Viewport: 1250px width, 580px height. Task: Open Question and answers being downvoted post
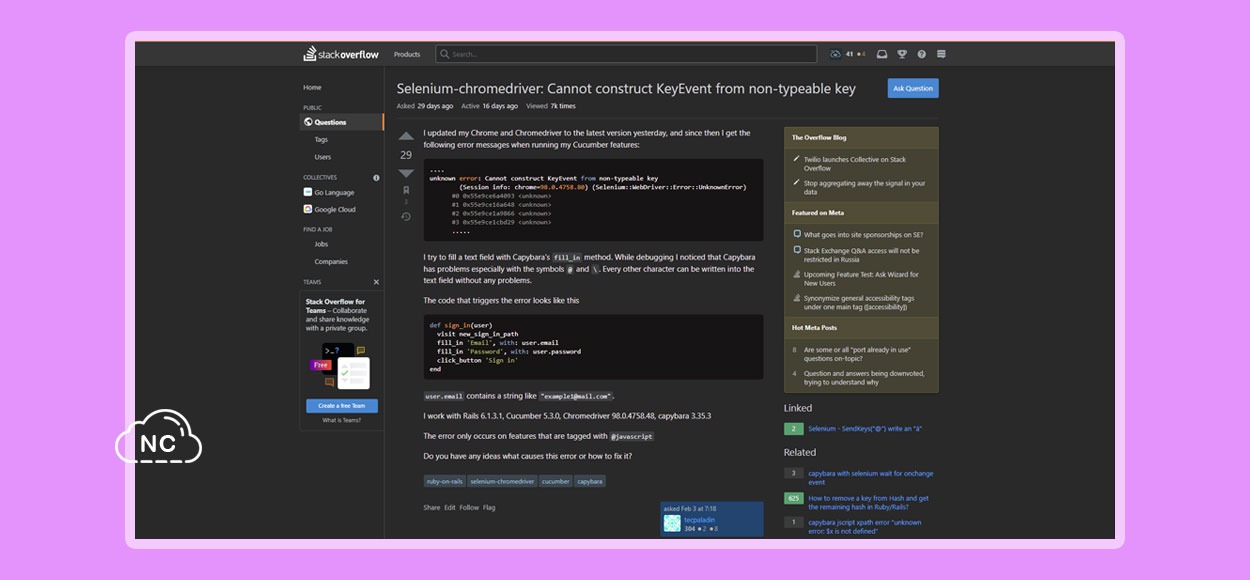[864, 378]
